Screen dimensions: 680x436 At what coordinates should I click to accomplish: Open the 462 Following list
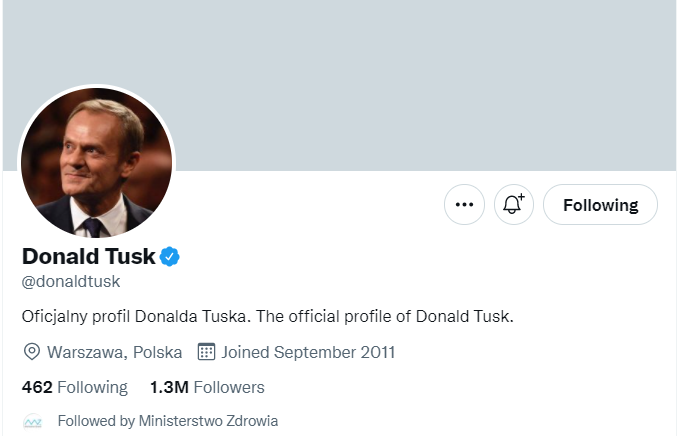93,387
